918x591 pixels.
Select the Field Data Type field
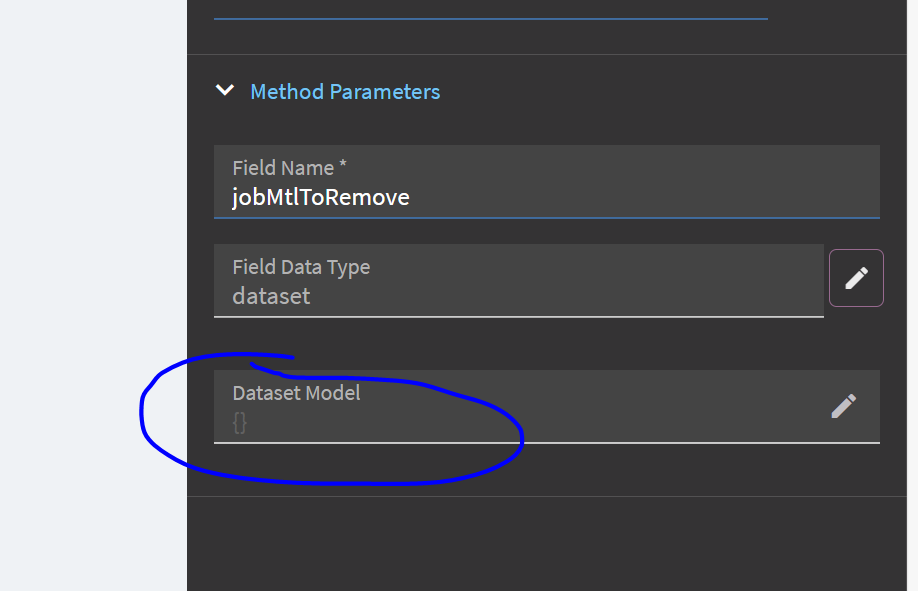point(519,281)
